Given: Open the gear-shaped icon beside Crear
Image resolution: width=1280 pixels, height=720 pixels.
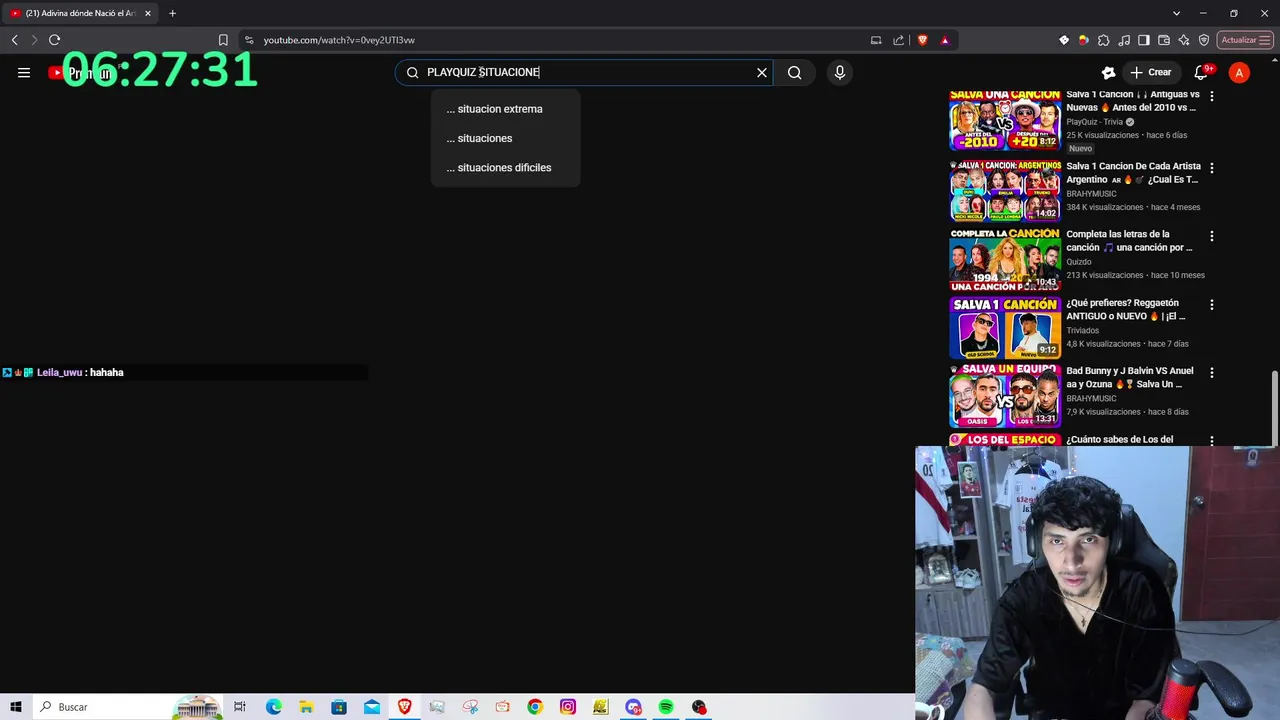Looking at the screenshot, I should tap(1108, 72).
